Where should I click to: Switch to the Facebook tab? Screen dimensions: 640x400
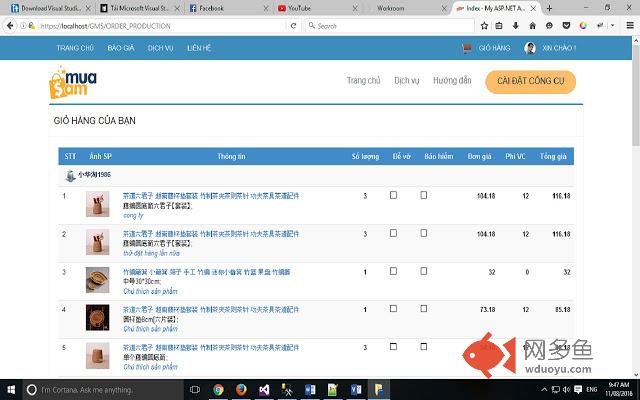(229, 8)
